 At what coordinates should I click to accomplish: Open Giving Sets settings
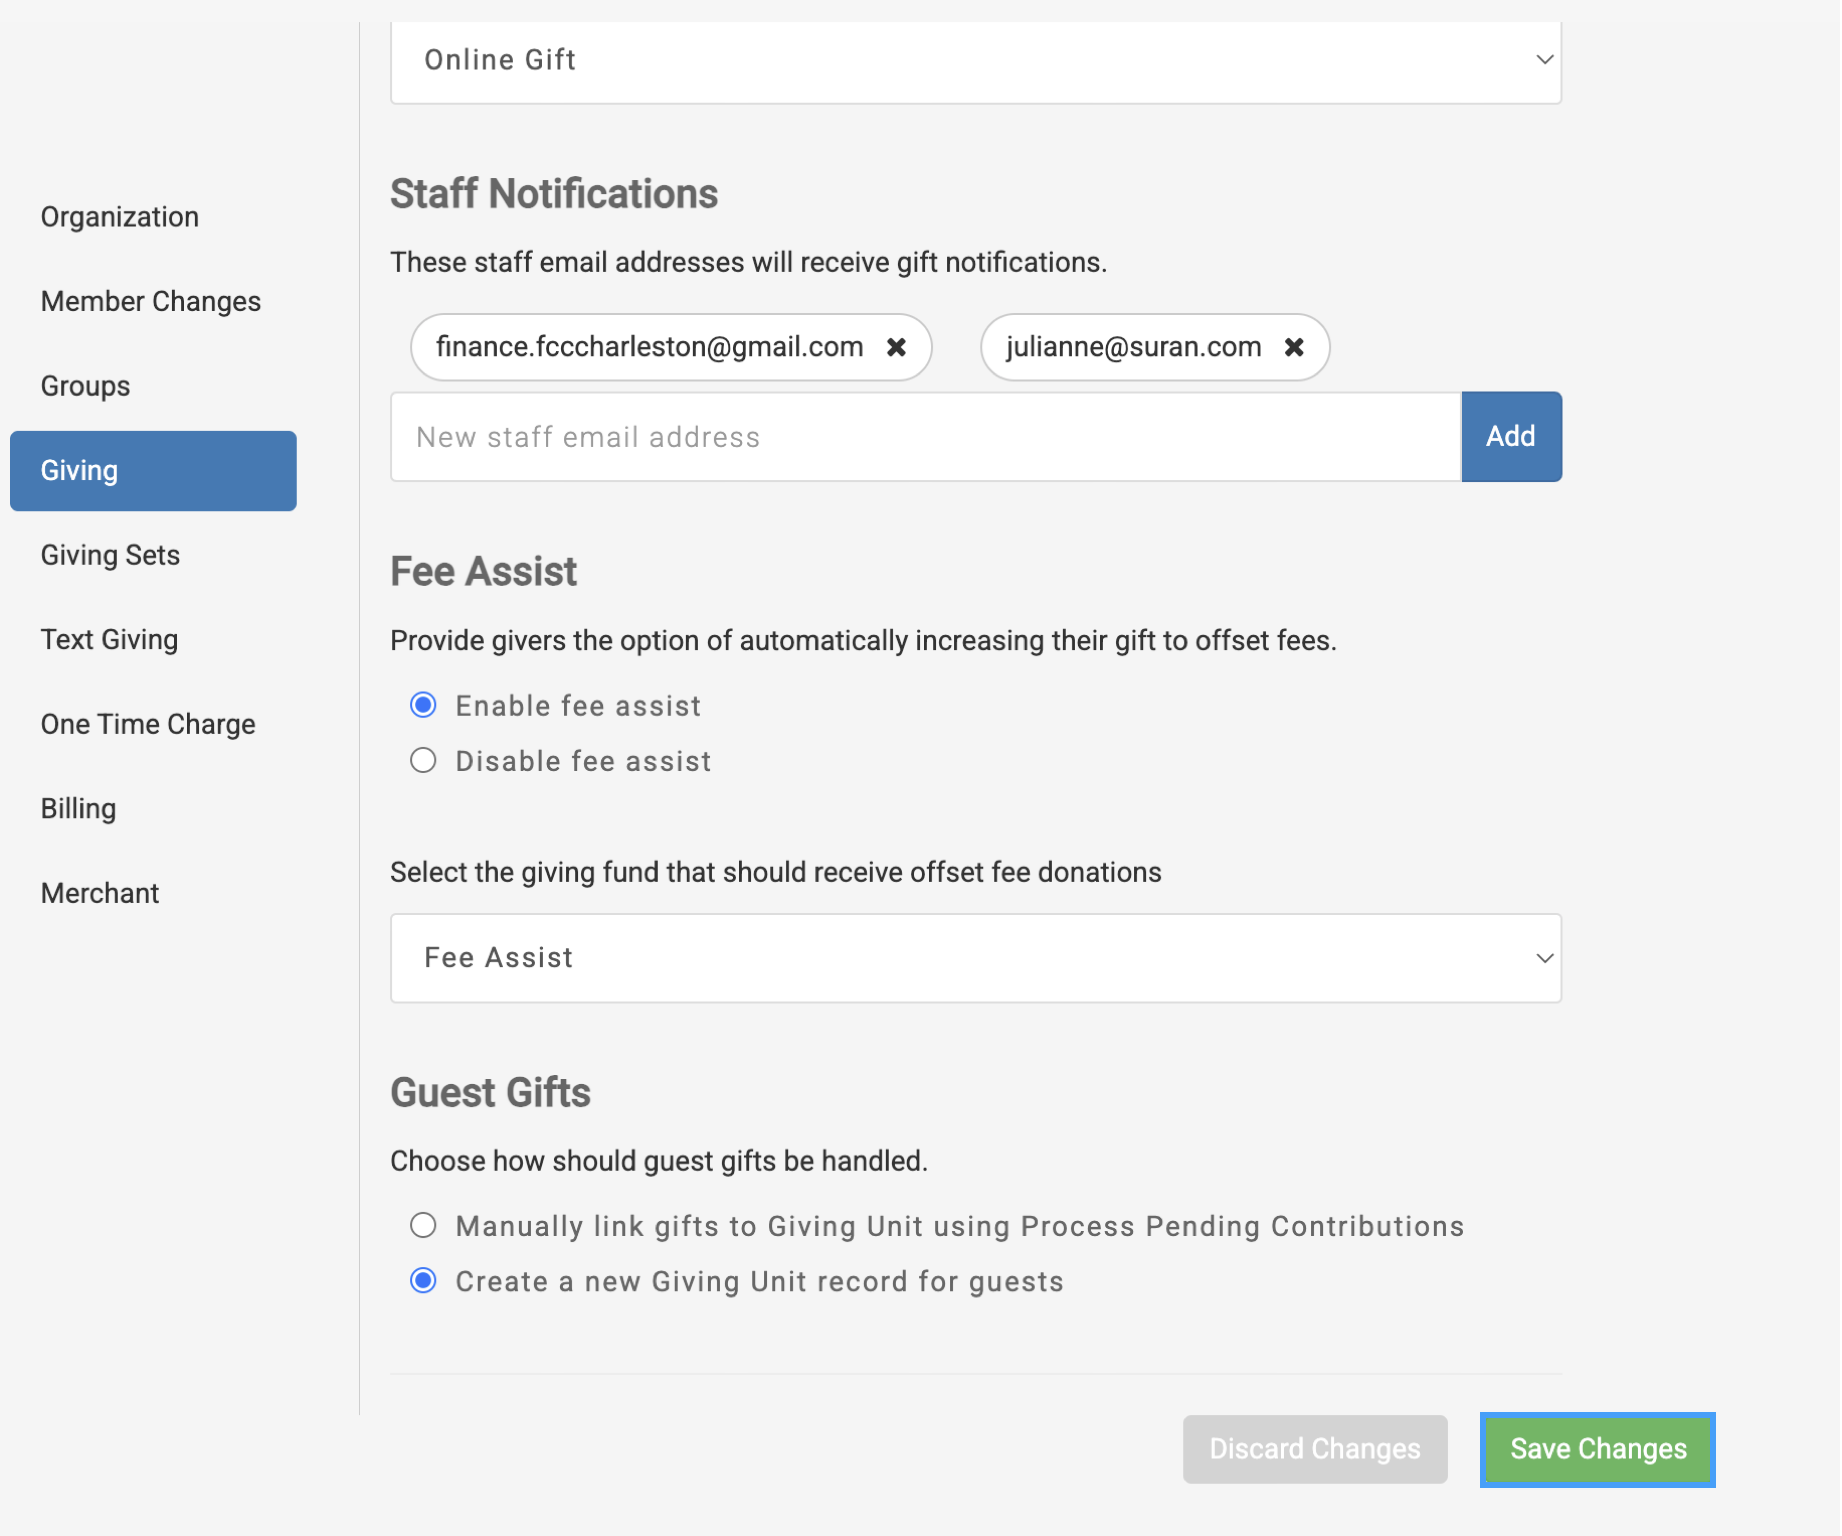pyautogui.click(x=110, y=555)
